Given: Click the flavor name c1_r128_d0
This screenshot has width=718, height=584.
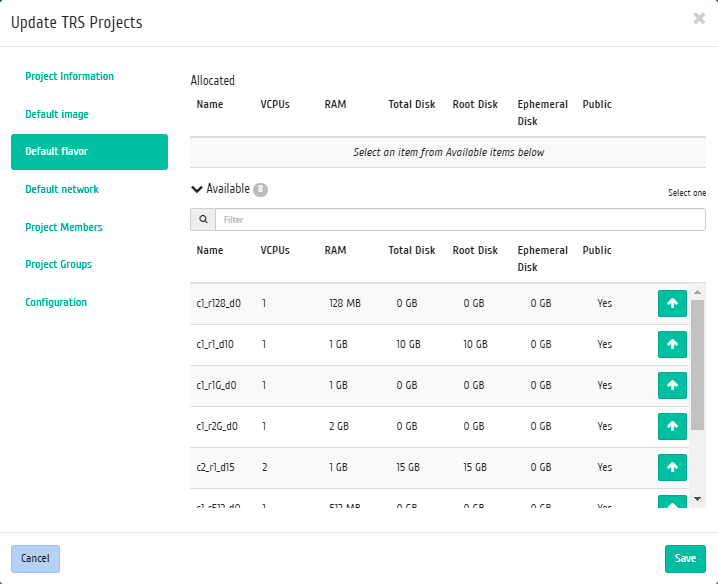Looking at the screenshot, I should click(x=218, y=303).
